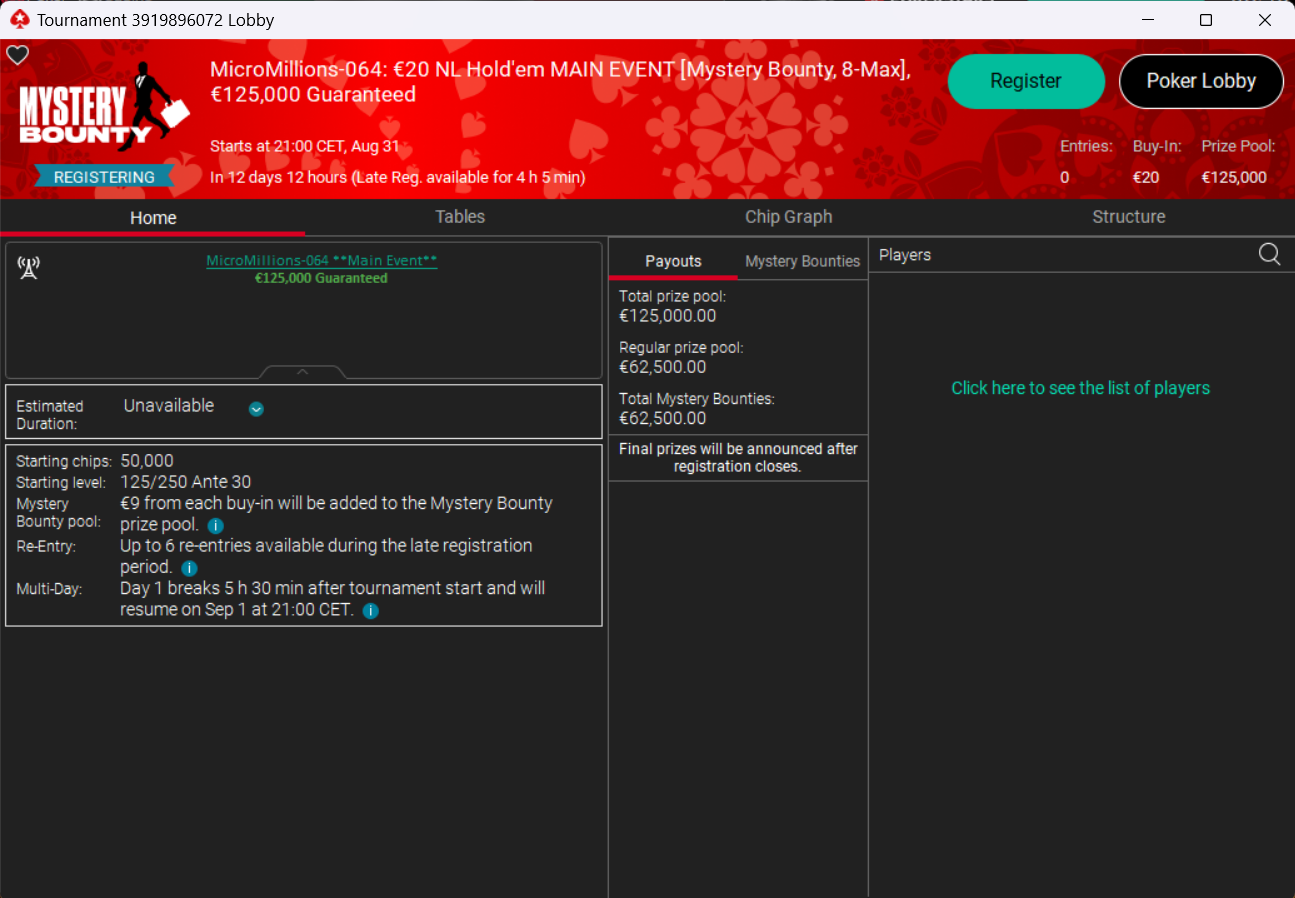
Task: Open the player search magnifier icon
Action: (1269, 255)
